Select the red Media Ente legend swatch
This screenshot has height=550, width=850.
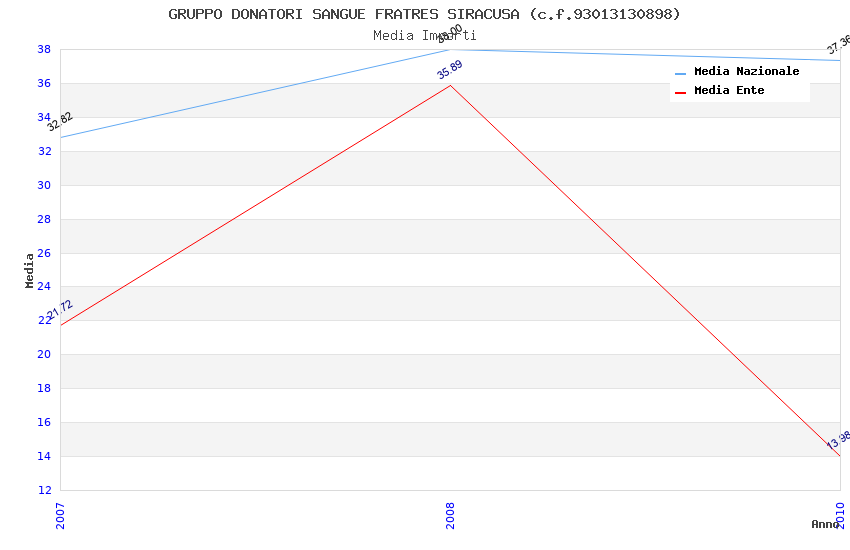click(680, 93)
